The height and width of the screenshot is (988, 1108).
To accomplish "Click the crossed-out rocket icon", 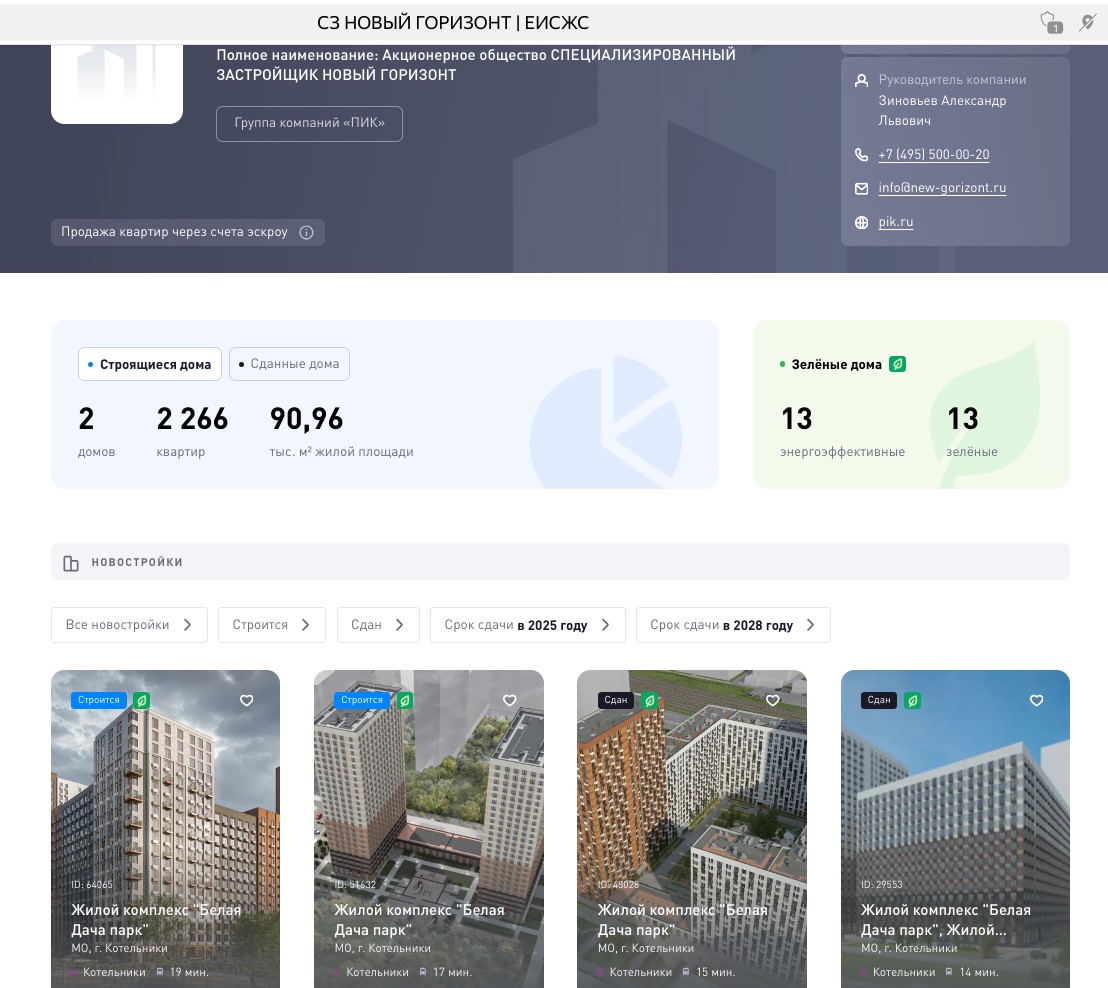I will pyautogui.click(x=1088, y=23).
